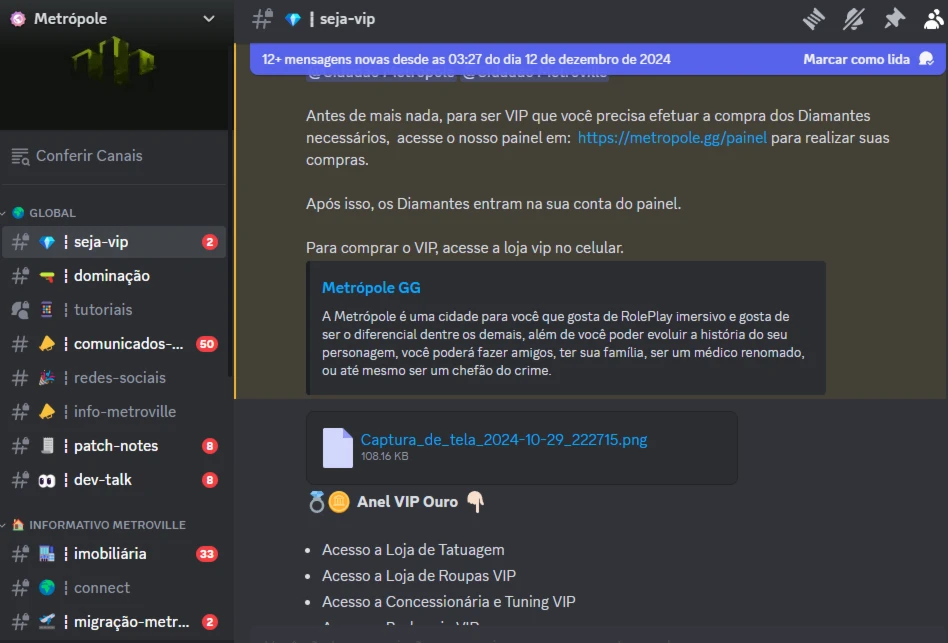Open the metropole.gg/painel link
This screenshot has height=643, width=948.
coord(672,138)
